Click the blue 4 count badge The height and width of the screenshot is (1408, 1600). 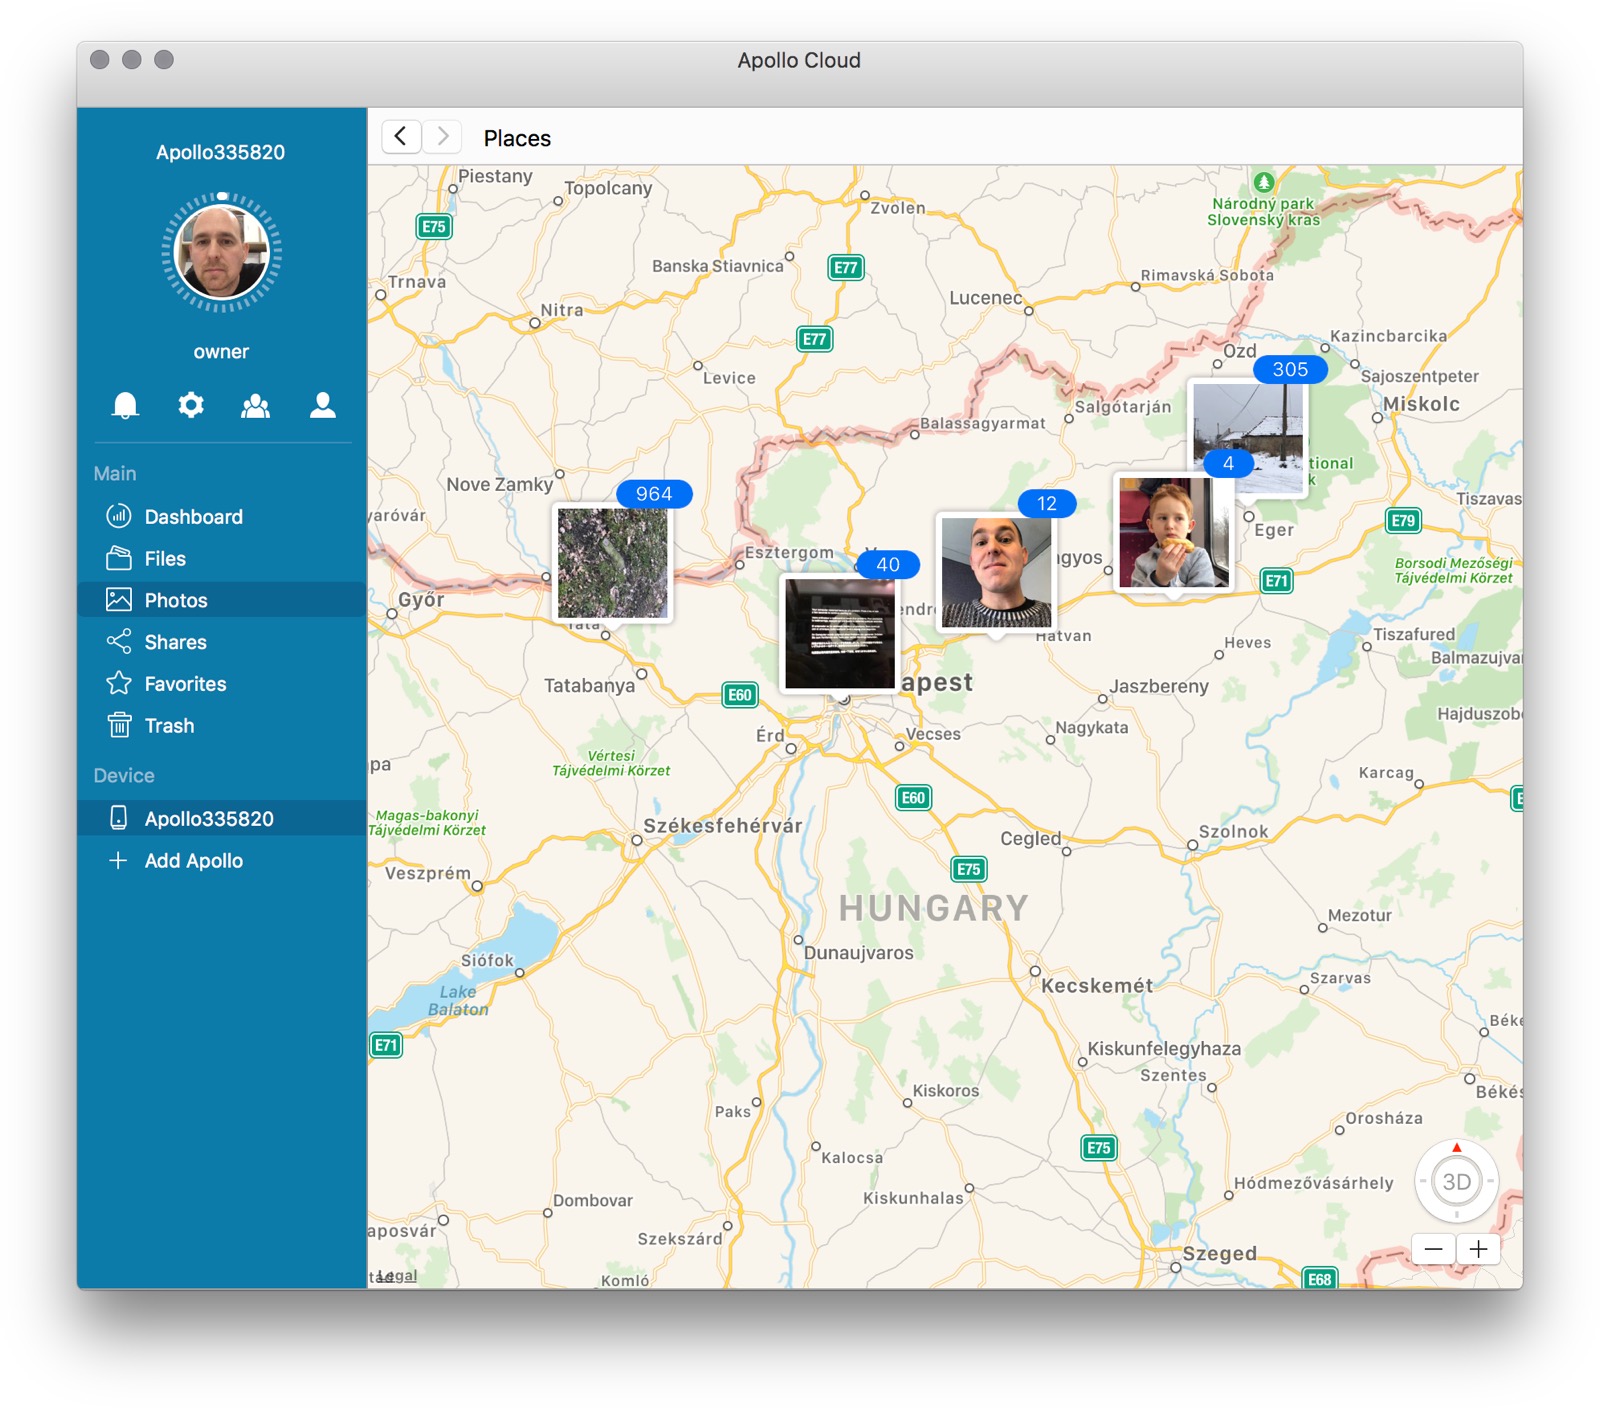tap(1228, 463)
